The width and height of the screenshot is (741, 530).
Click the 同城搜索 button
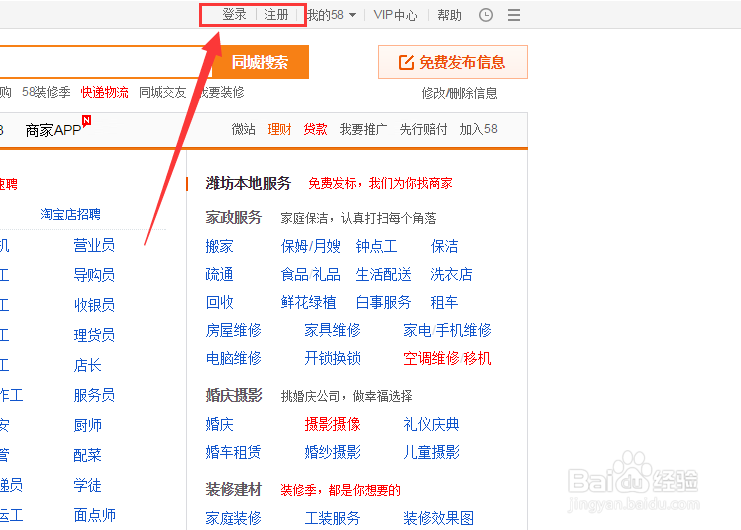pyautogui.click(x=260, y=62)
